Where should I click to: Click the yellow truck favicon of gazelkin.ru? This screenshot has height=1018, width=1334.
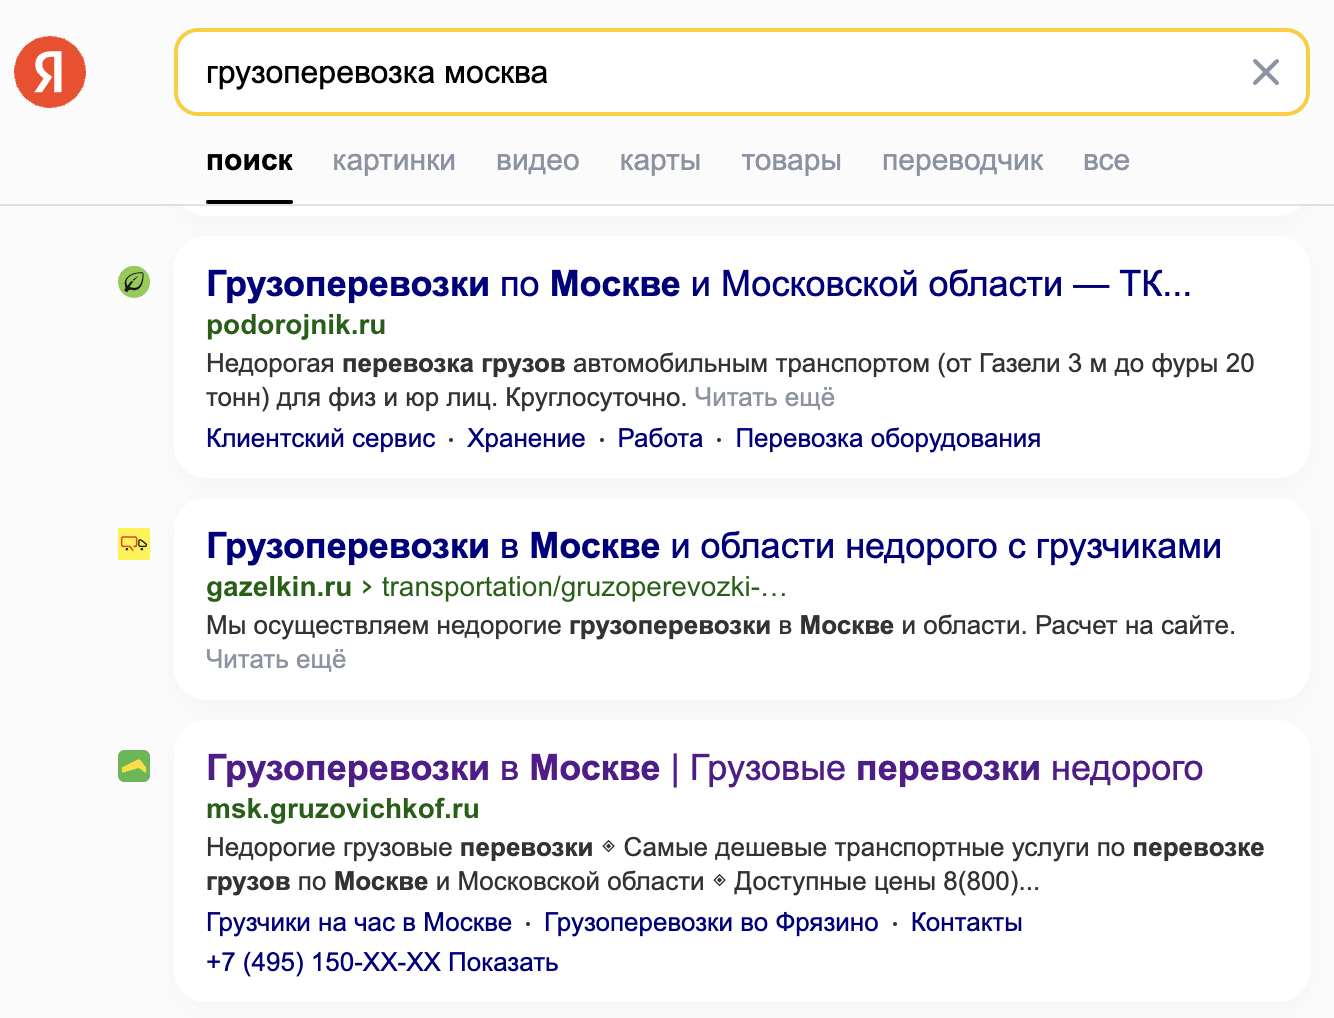[x=134, y=544]
